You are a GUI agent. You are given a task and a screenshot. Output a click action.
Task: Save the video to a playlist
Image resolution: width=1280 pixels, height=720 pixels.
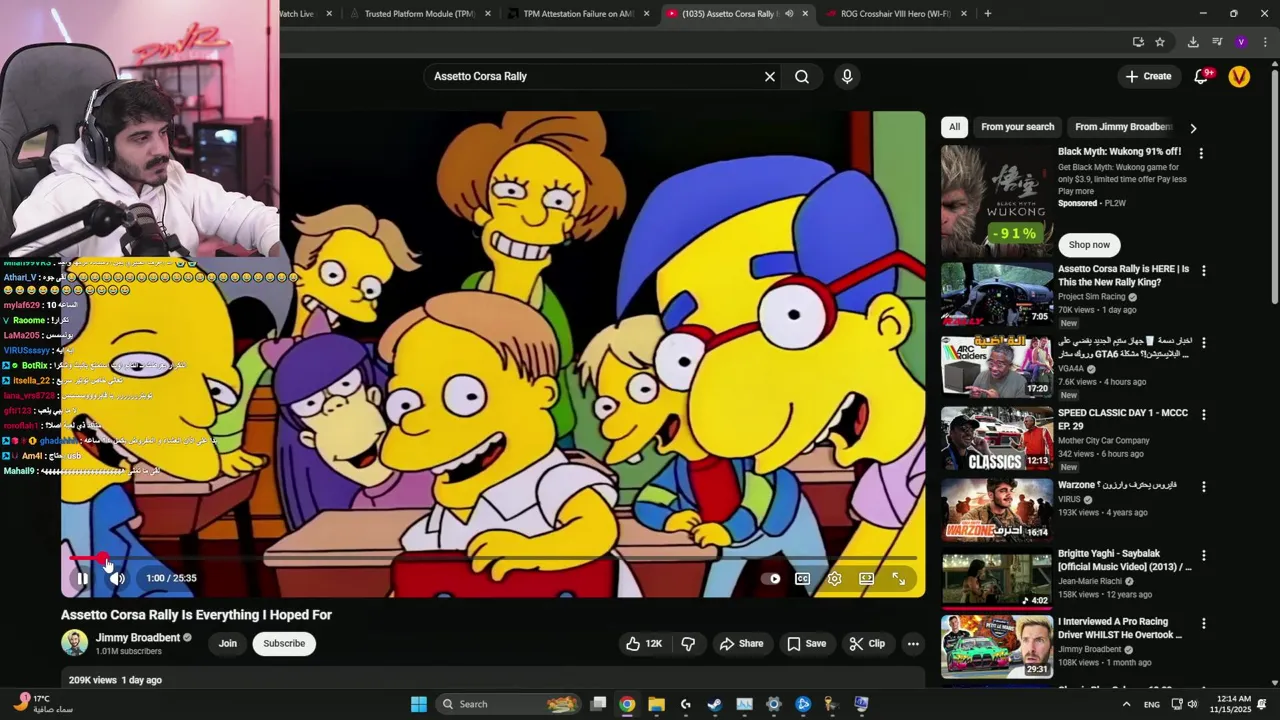(x=806, y=644)
